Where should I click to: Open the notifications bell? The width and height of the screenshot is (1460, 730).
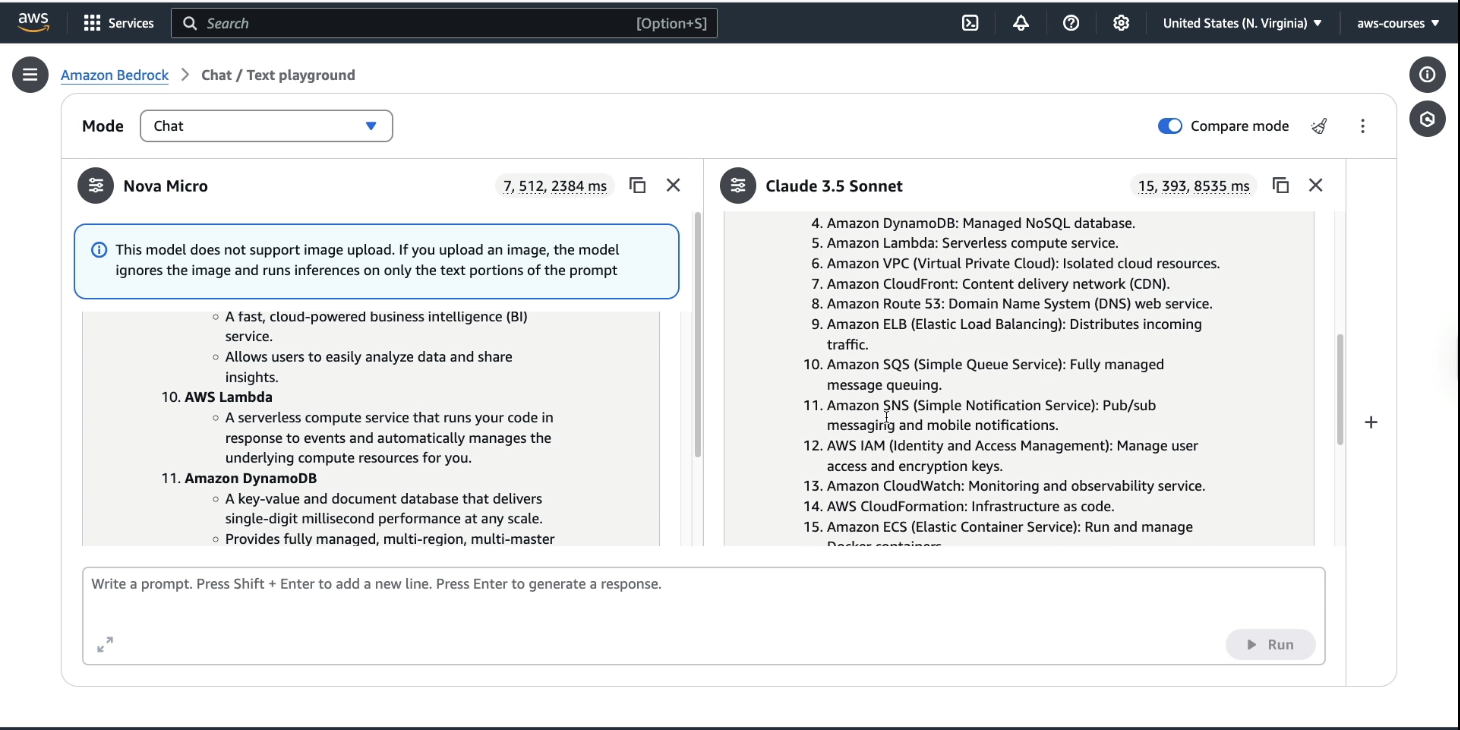pos(1021,23)
